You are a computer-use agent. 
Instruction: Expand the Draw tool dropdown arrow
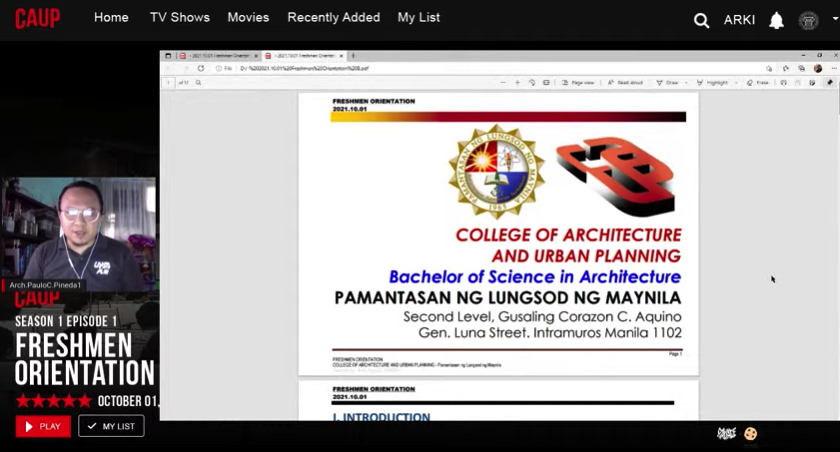686,82
